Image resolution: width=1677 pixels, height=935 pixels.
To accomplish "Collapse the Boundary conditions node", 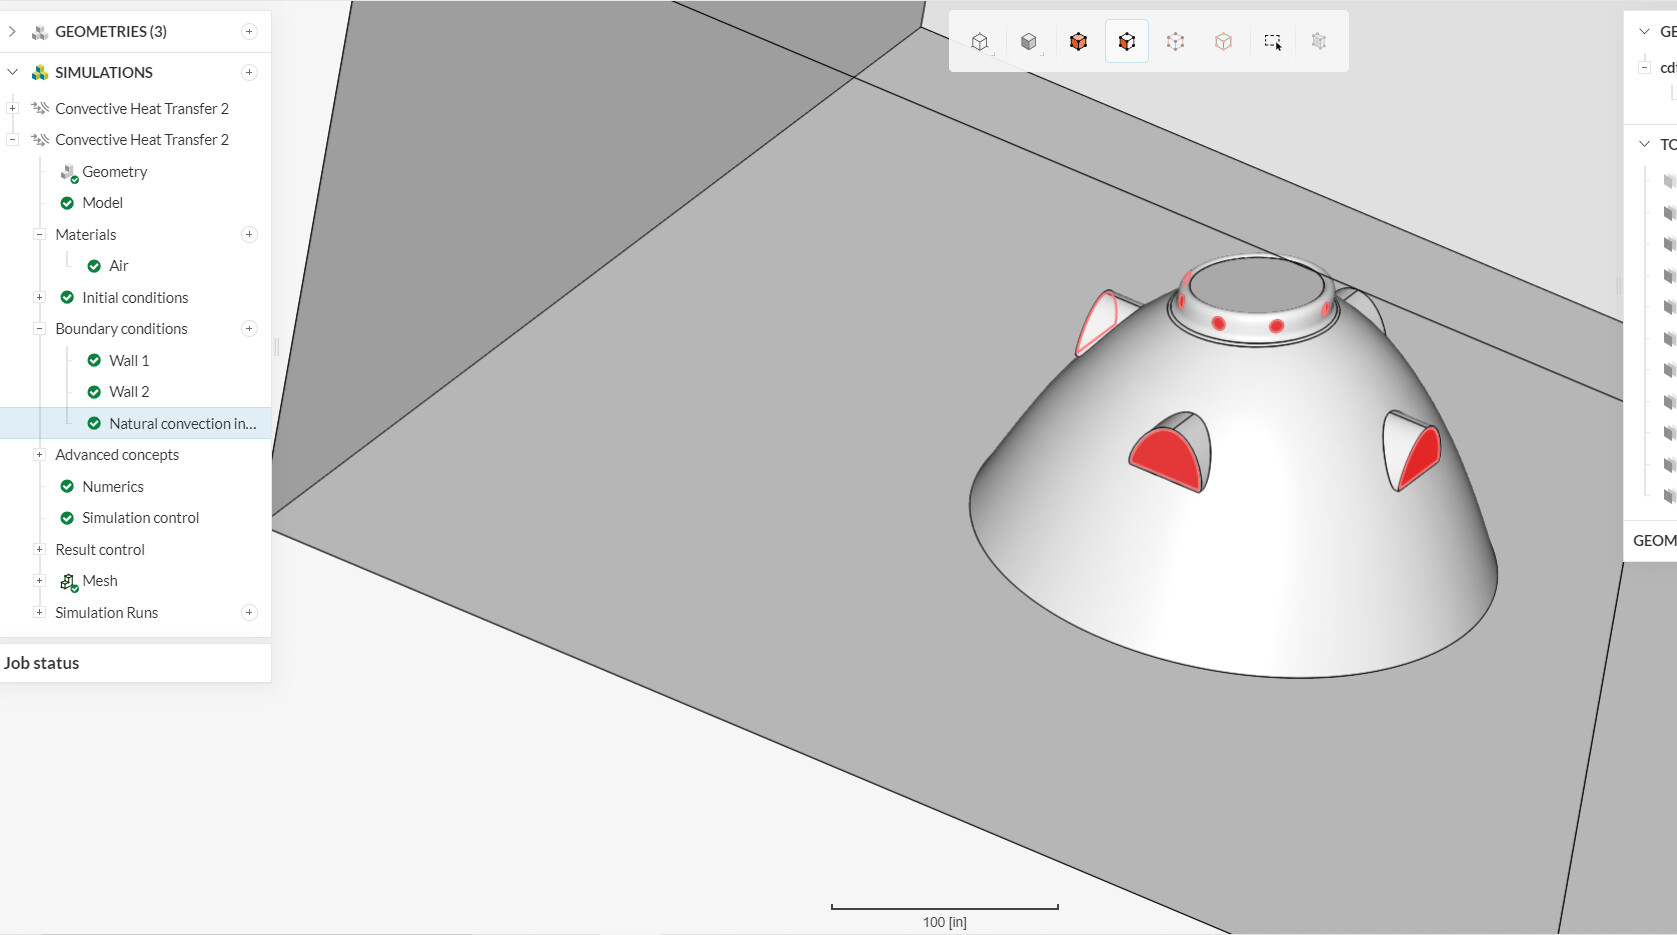I will point(39,328).
